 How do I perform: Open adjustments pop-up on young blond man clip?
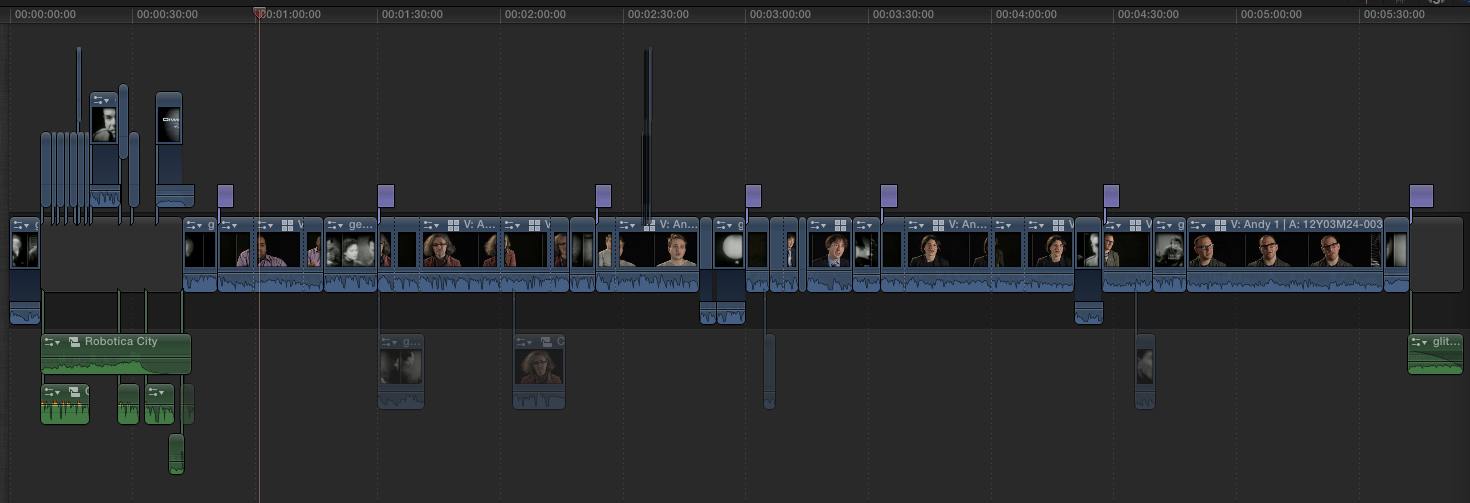(x=628, y=225)
